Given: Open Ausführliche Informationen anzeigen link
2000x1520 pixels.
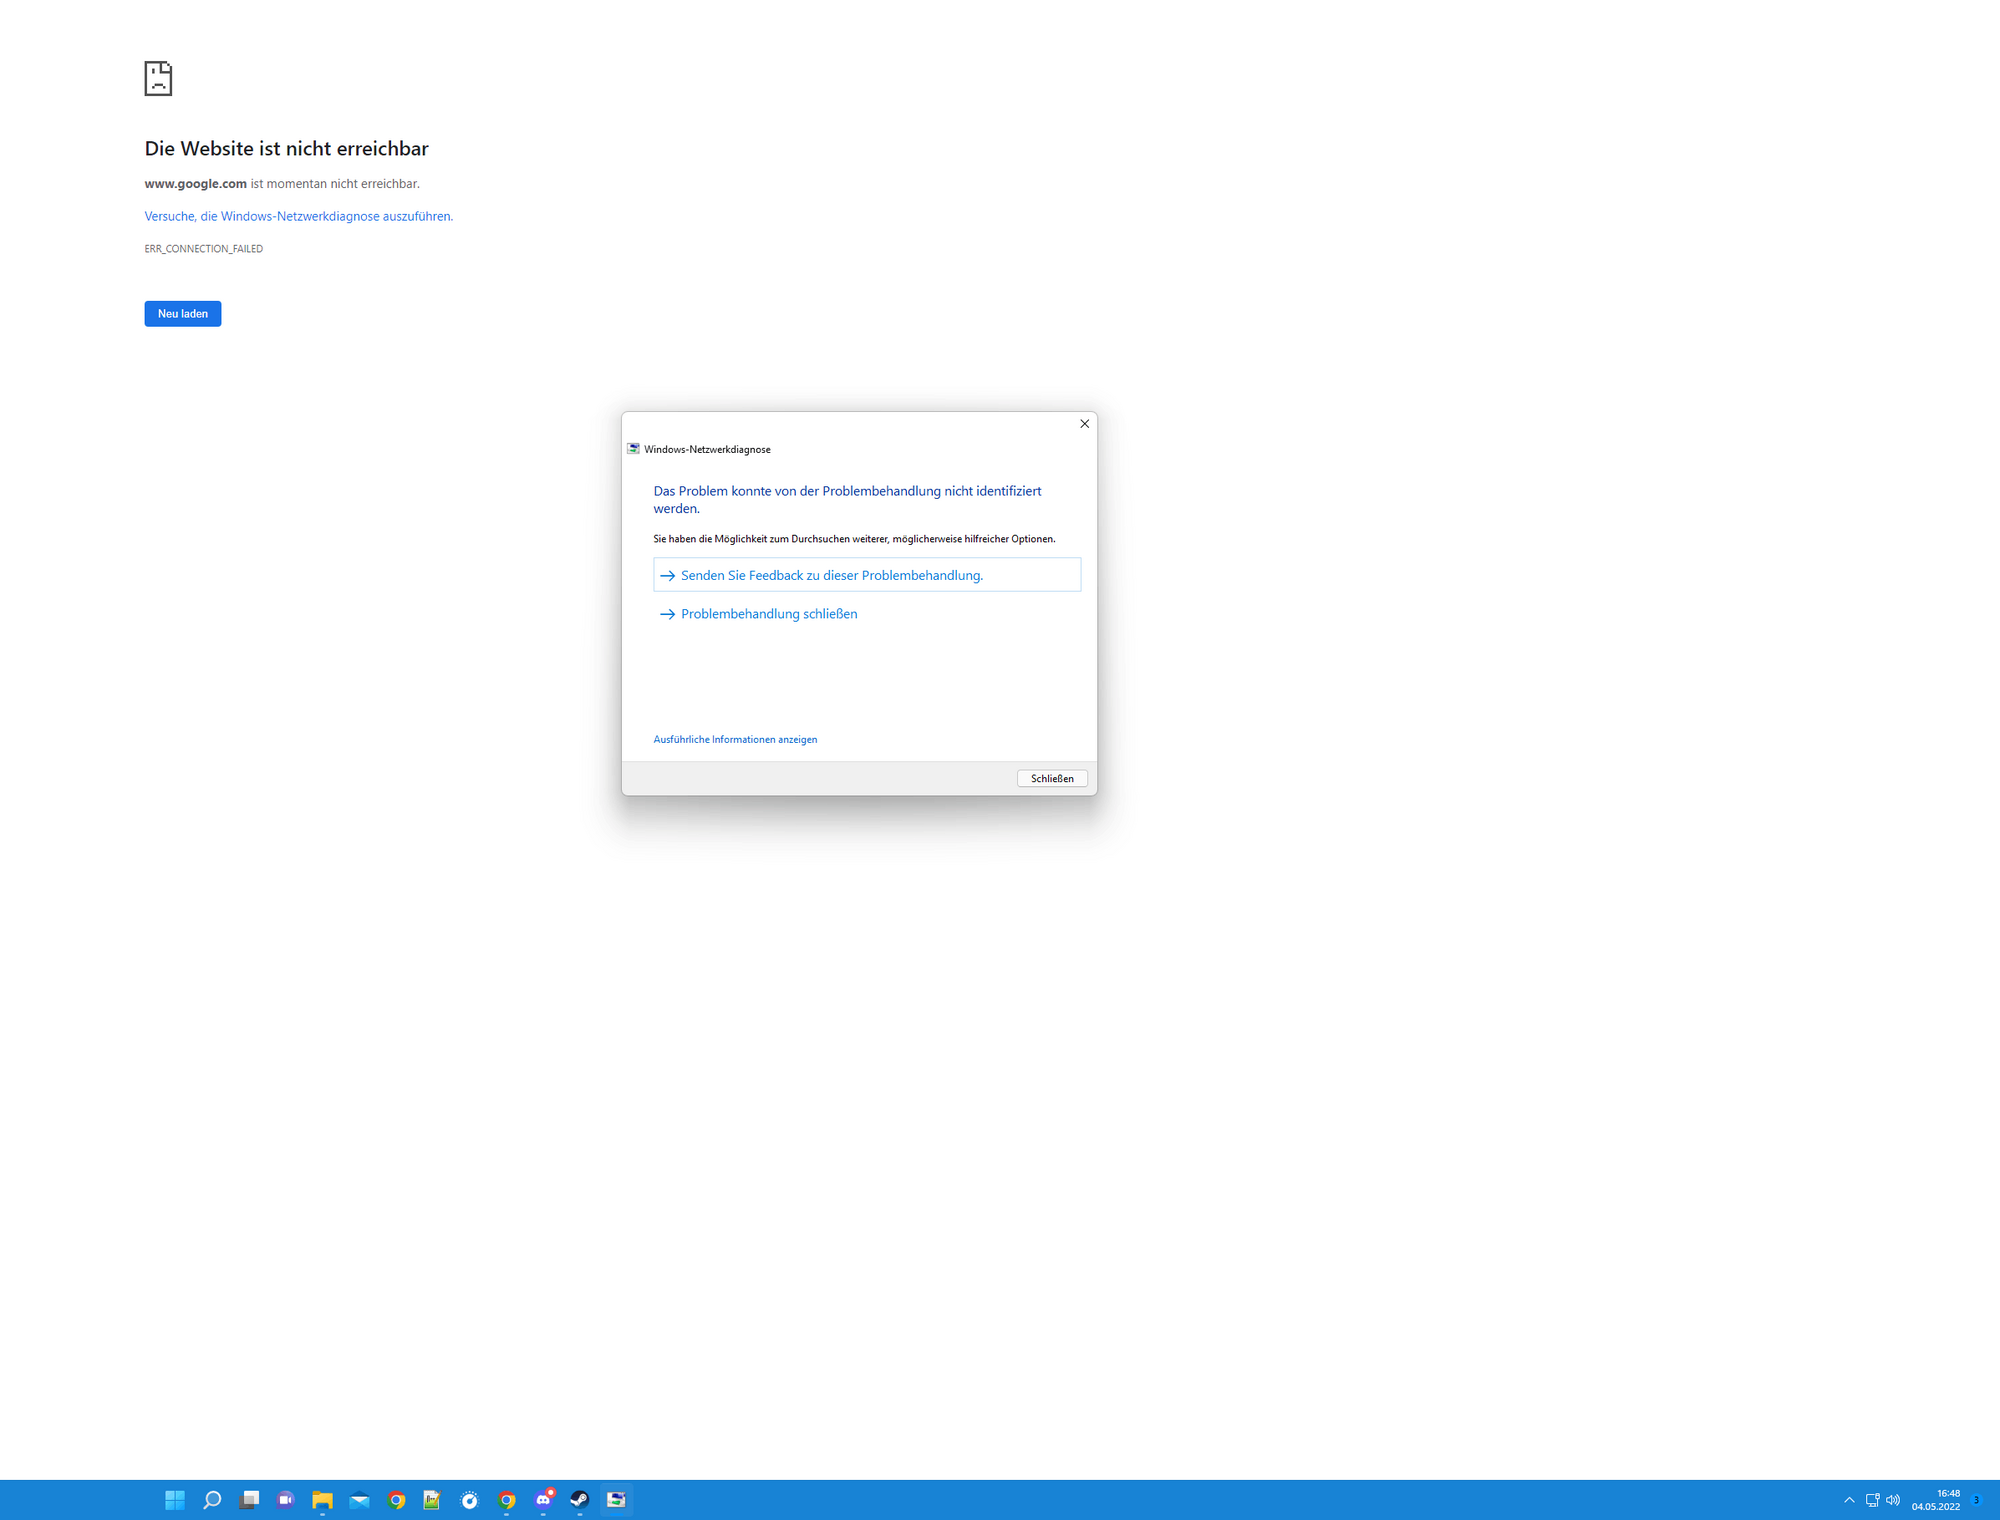Looking at the screenshot, I should 735,739.
